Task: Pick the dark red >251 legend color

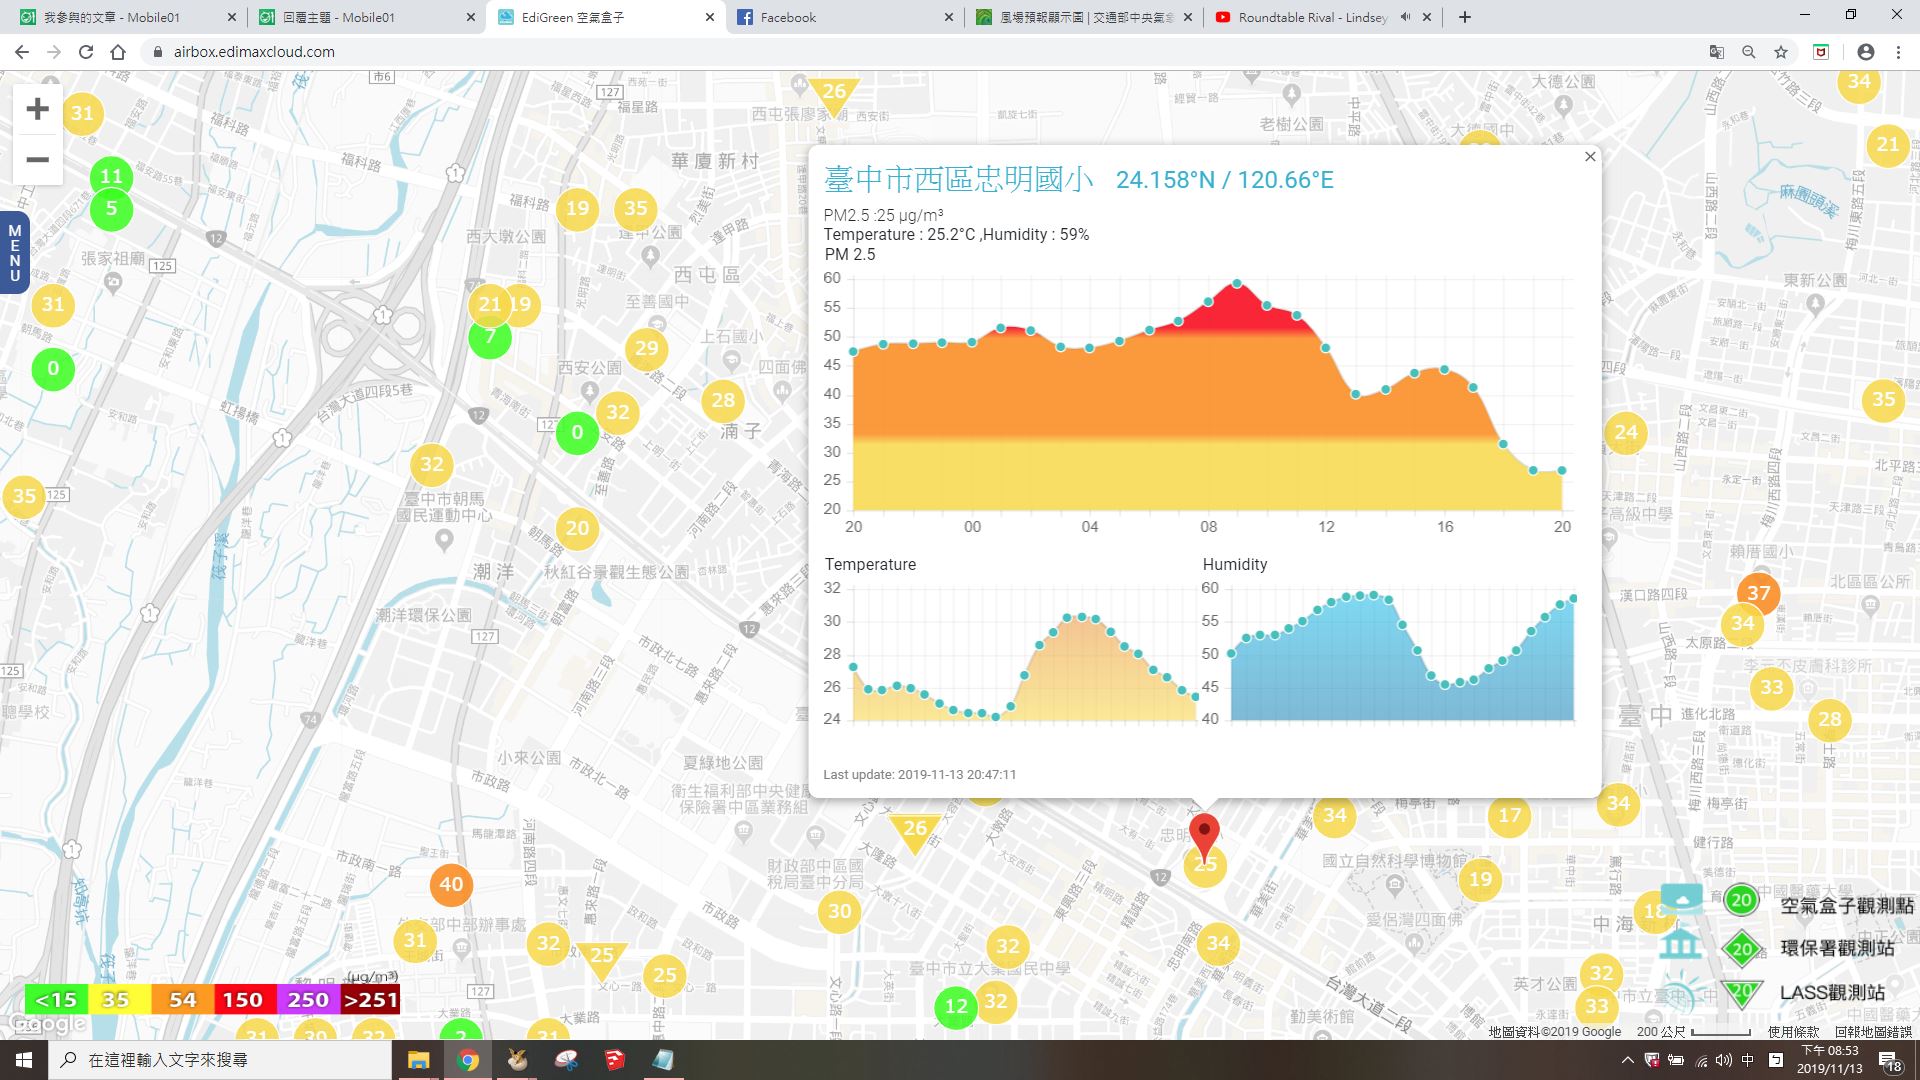Action: pos(370,999)
